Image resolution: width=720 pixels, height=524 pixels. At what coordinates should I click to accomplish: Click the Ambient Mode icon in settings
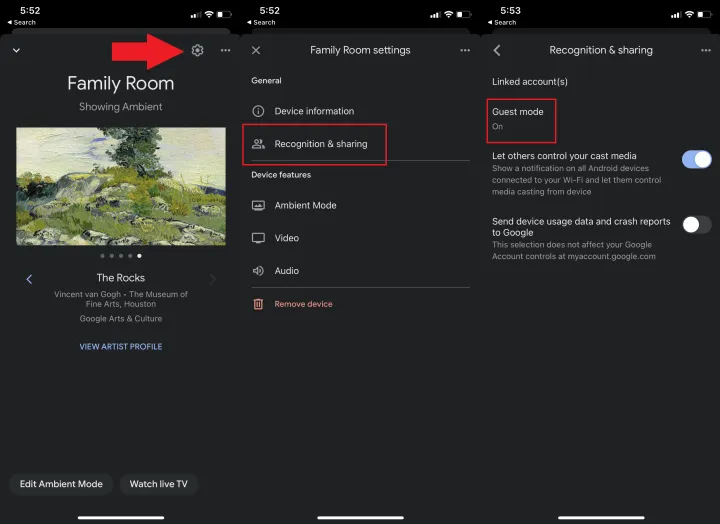pos(258,205)
